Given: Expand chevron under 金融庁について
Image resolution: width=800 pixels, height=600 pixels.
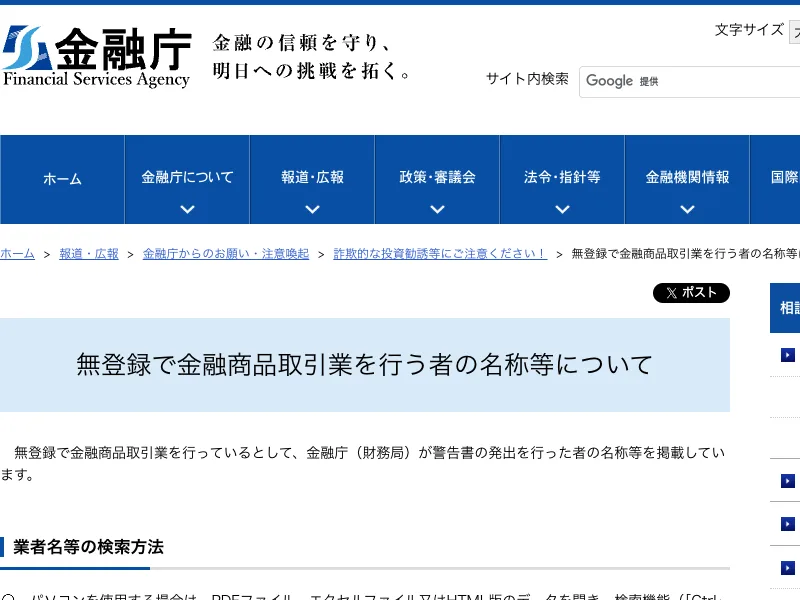Looking at the screenshot, I should click(x=187, y=209).
